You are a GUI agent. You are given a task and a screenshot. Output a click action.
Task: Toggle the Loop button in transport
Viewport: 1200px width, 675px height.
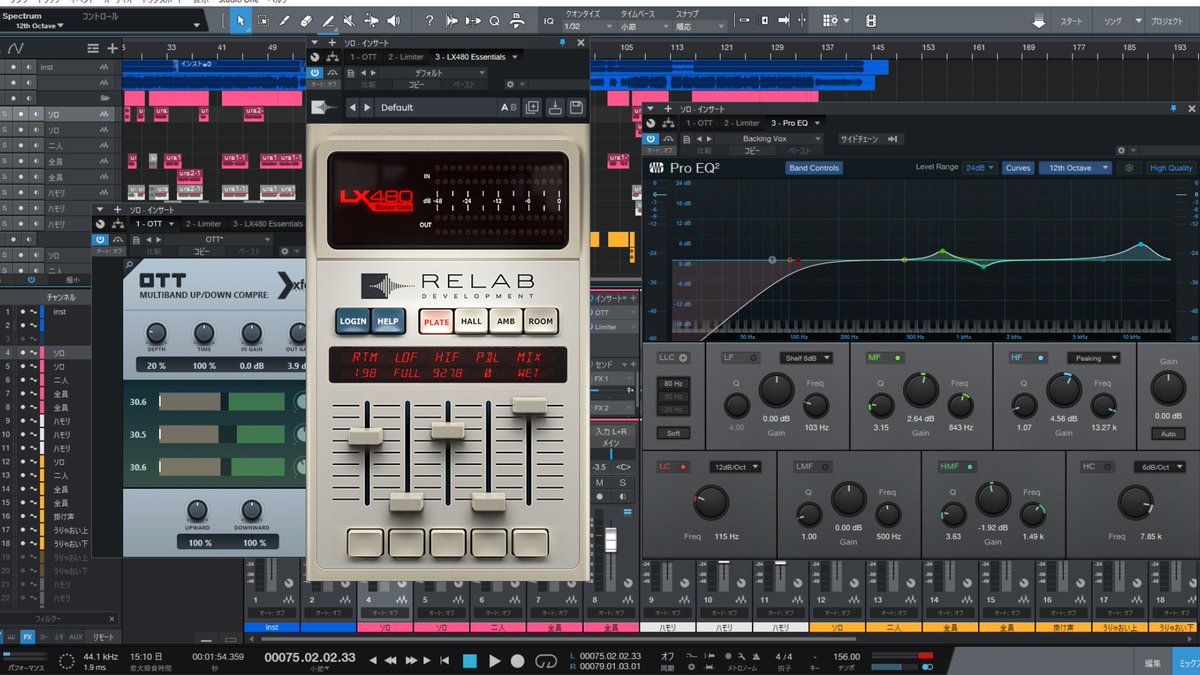tap(545, 661)
